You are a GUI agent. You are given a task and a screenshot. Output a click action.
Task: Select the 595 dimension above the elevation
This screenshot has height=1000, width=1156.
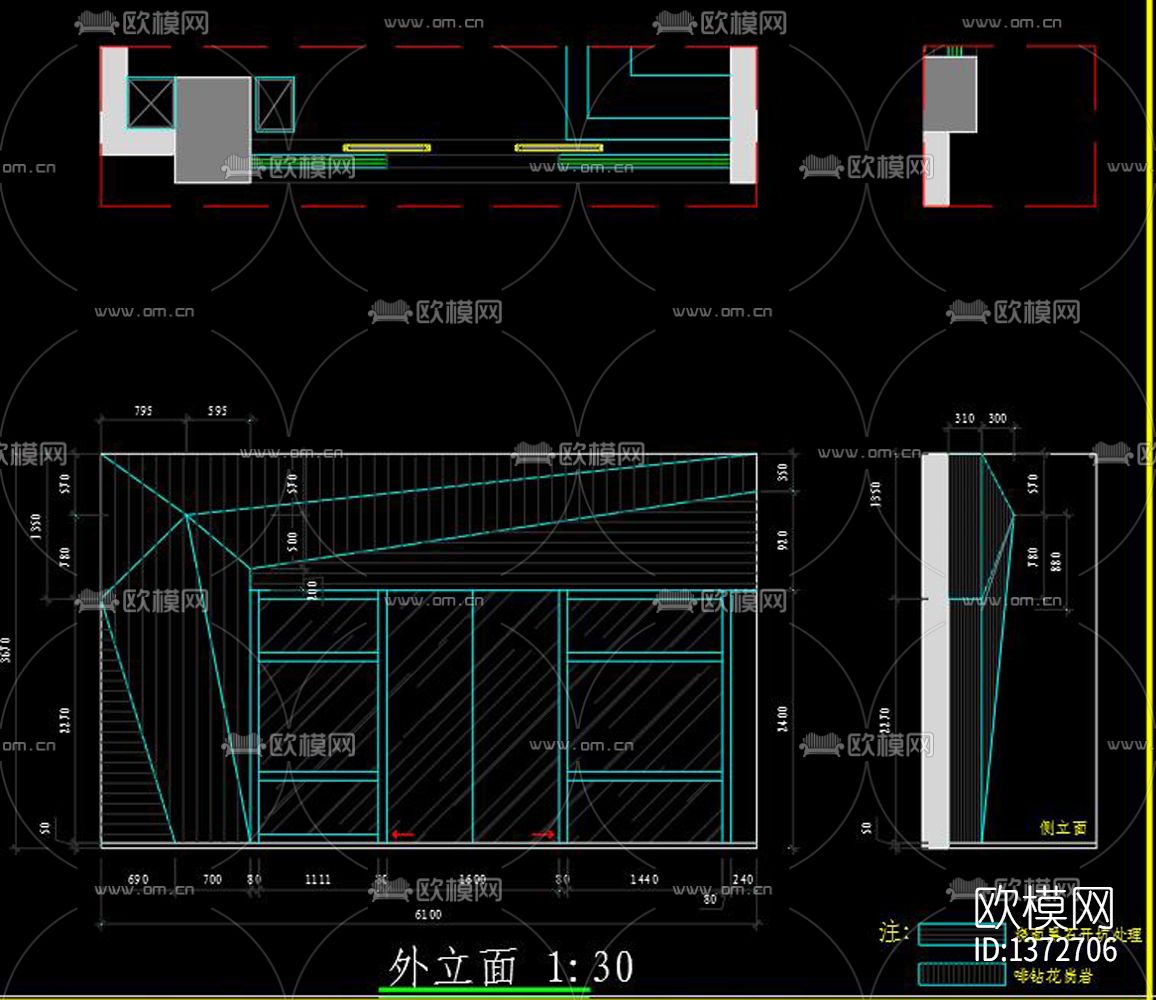point(217,411)
